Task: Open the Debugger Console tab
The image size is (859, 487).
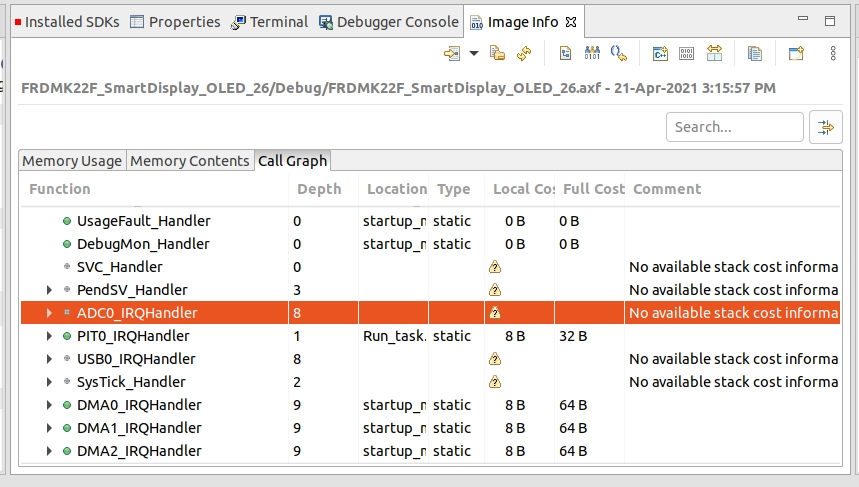Action: click(388, 22)
